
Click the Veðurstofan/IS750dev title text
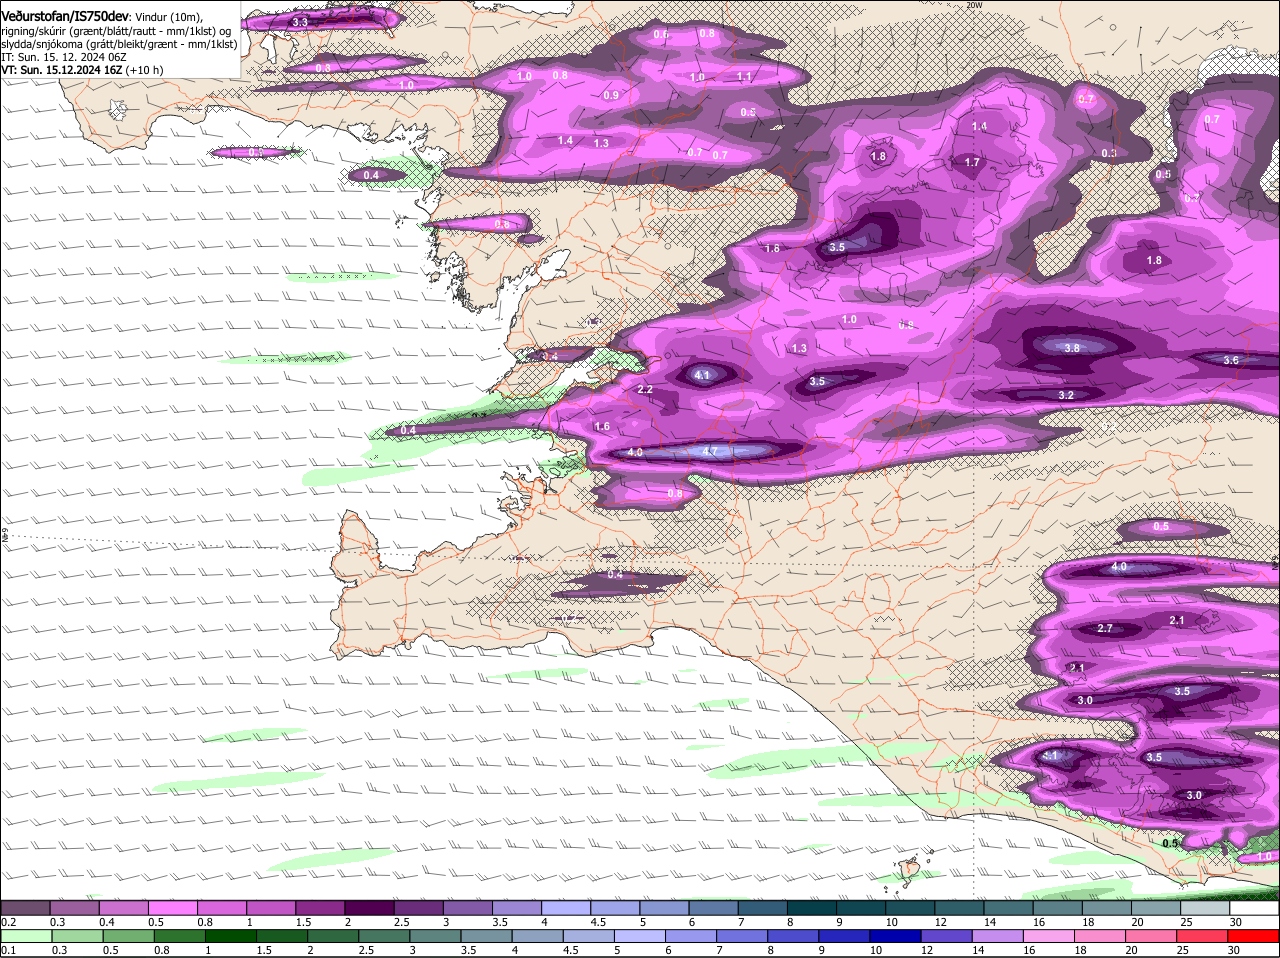[65, 16]
